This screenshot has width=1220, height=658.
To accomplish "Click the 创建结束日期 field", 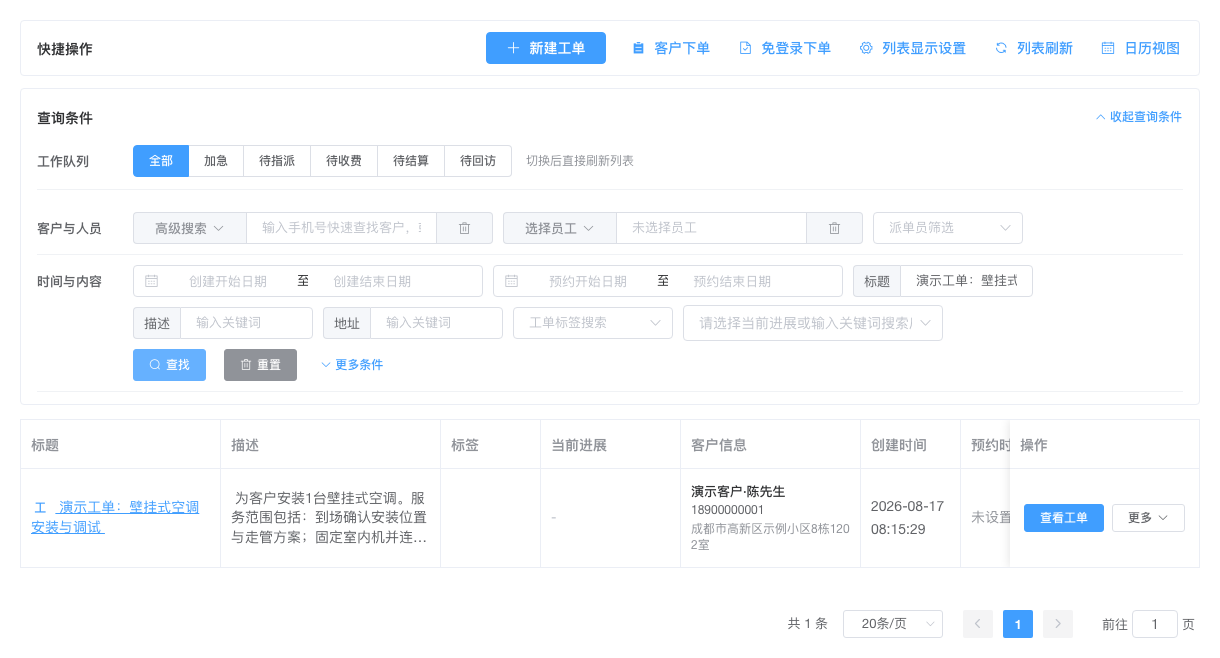I will click(x=372, y=281).
